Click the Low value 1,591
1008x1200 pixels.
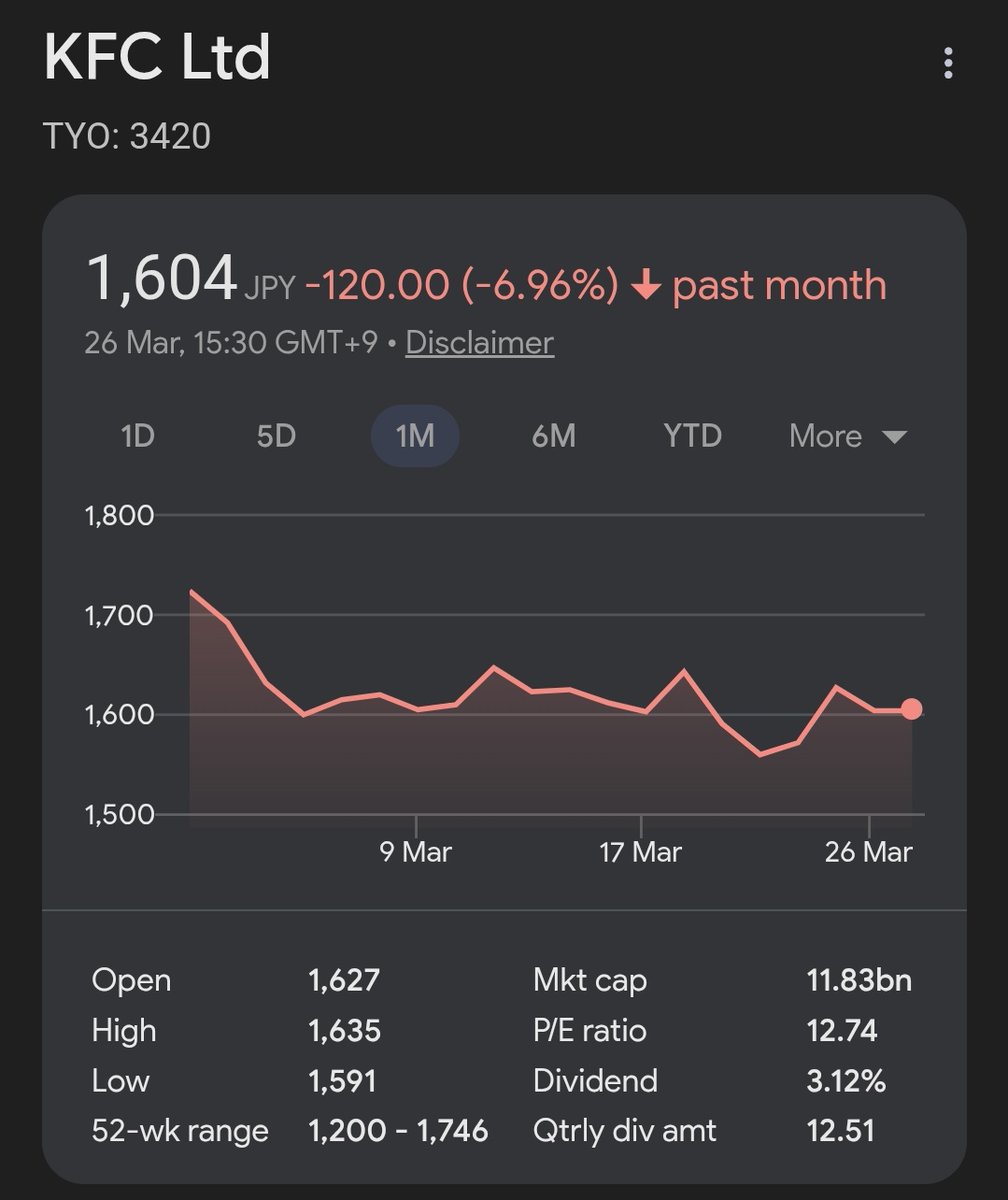[342, 1080]
